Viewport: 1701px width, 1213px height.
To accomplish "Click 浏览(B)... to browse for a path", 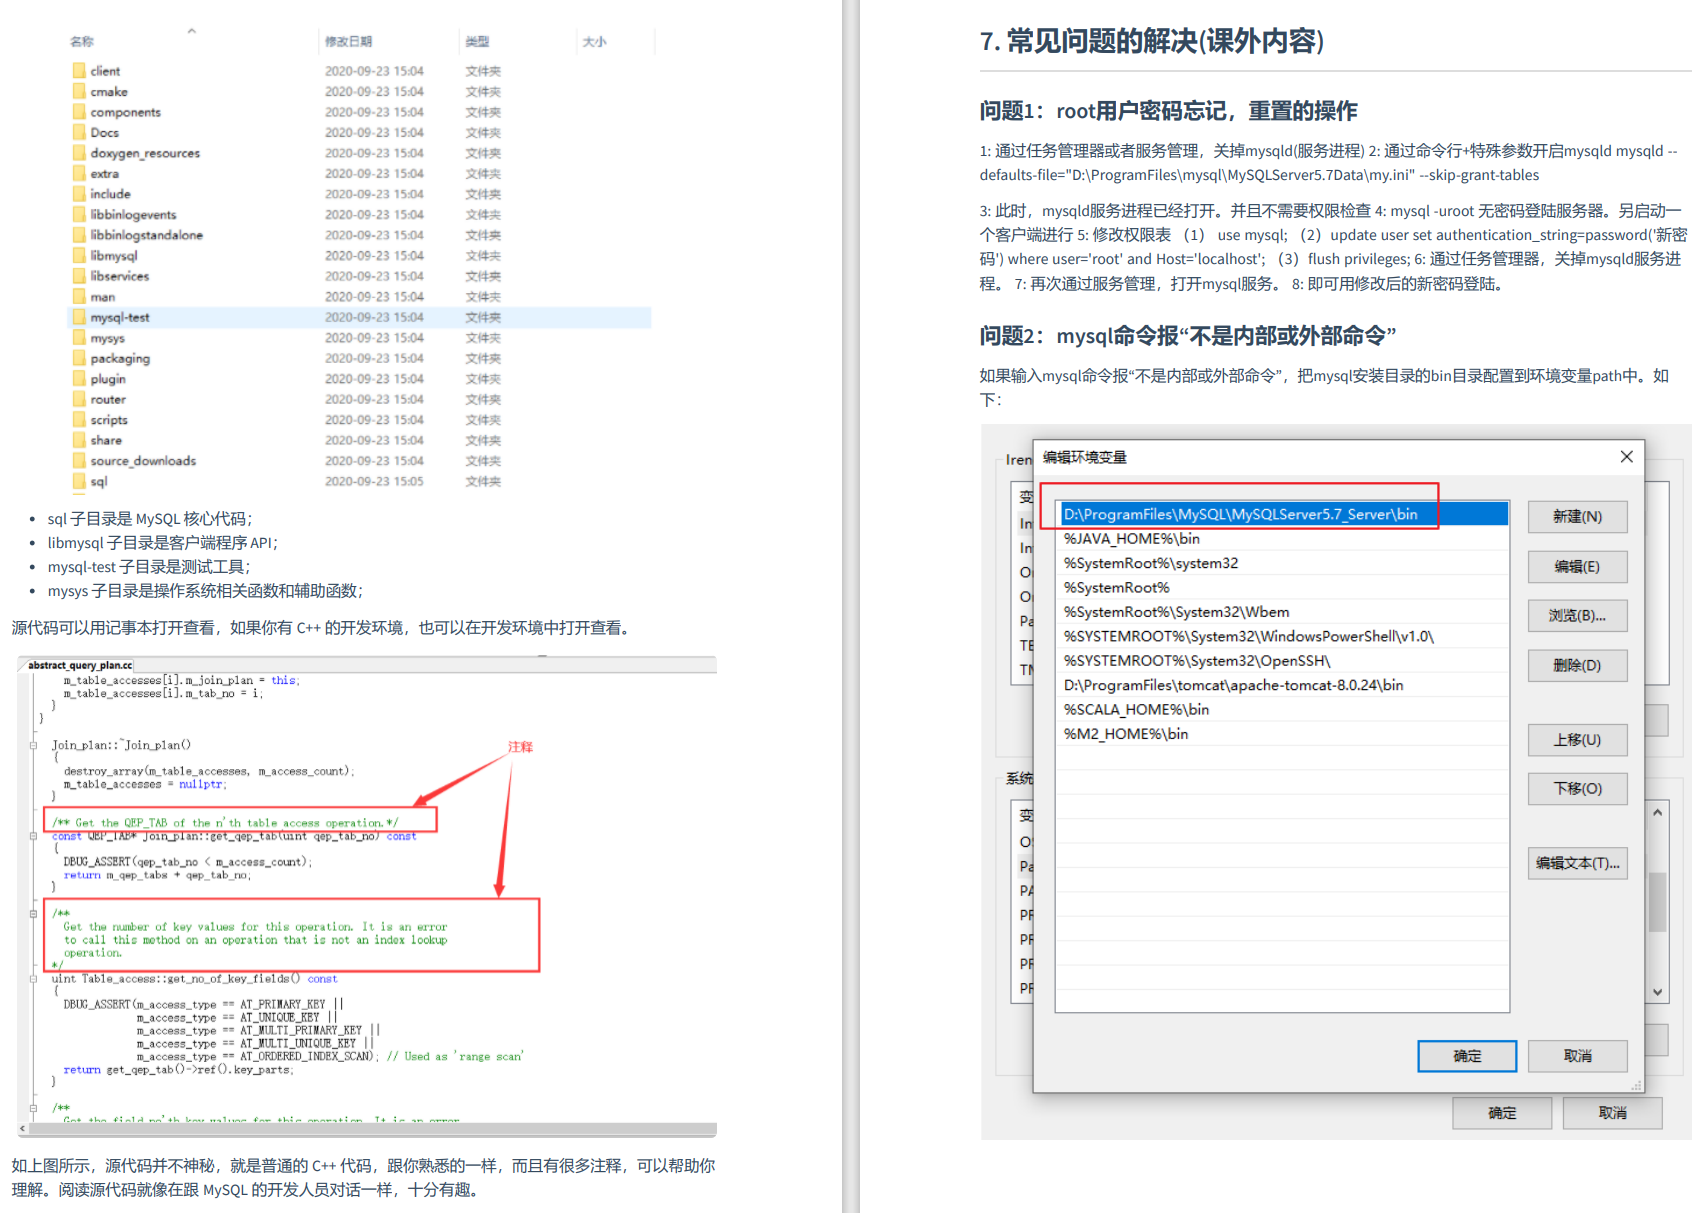I will [x=1577, y=615].
